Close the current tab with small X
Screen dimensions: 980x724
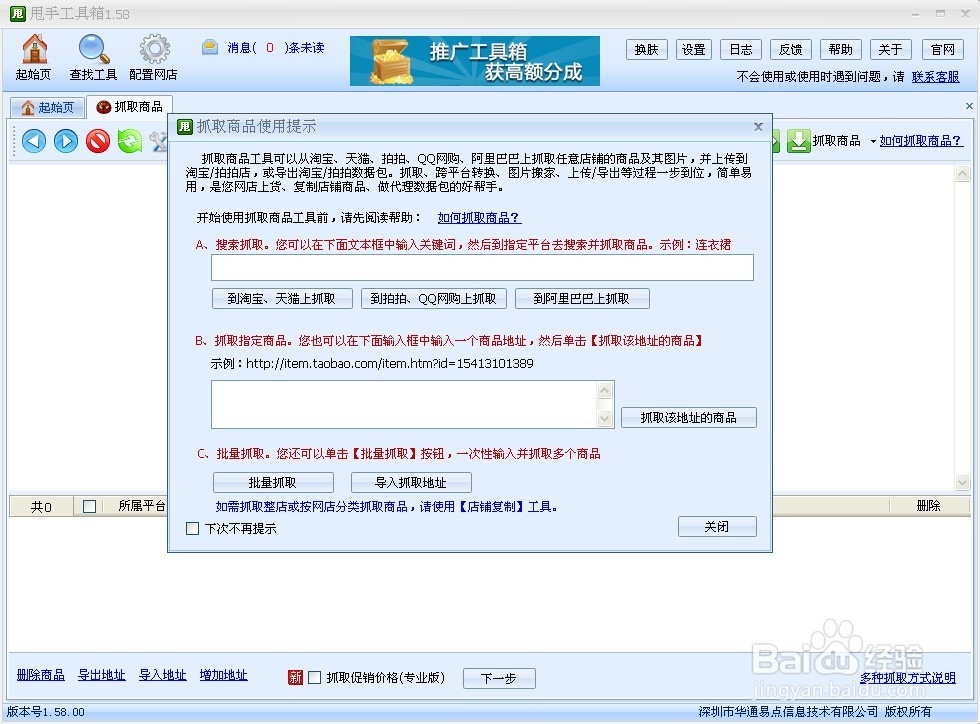point(969,106)
